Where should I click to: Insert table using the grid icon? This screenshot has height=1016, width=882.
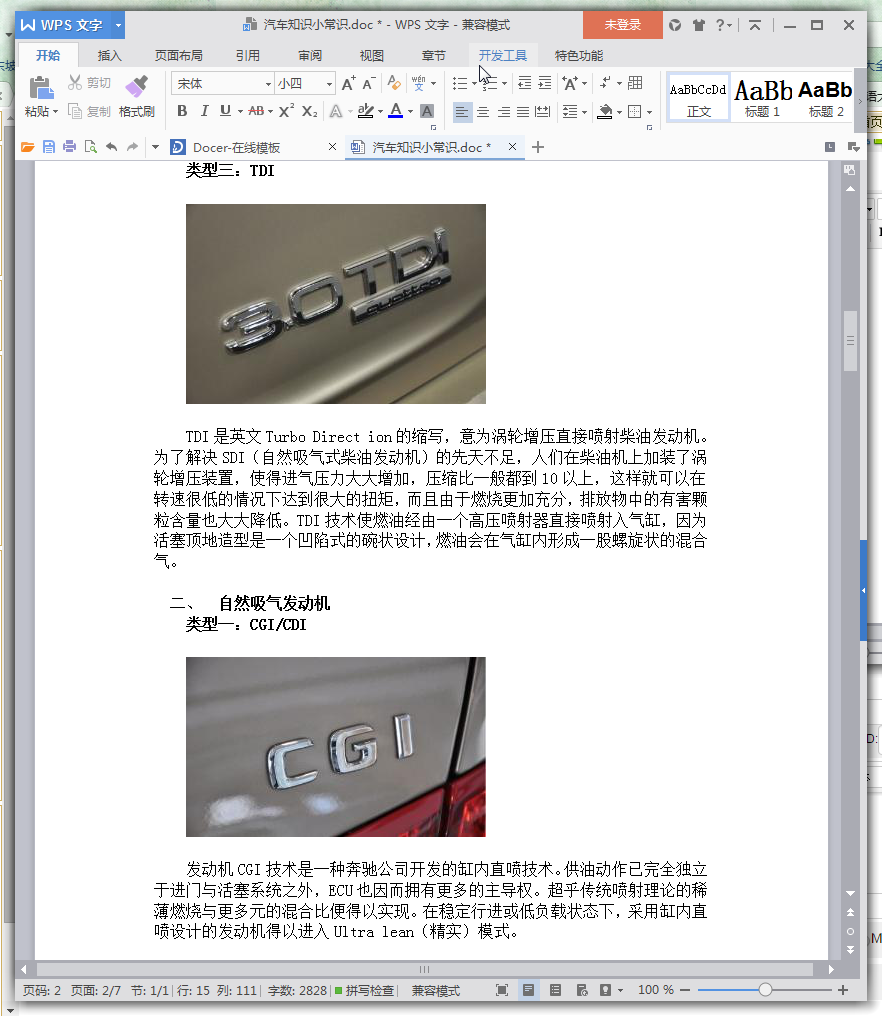pyautogui.click(x=635, y=83)
